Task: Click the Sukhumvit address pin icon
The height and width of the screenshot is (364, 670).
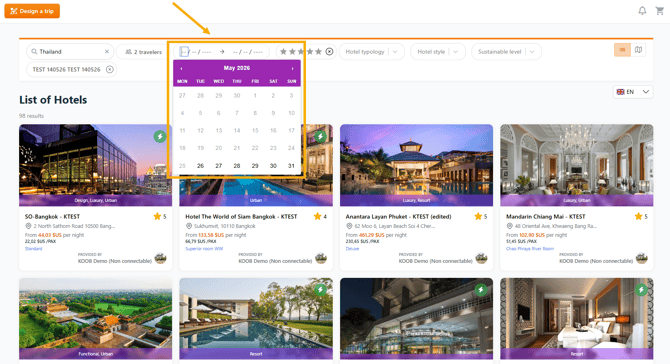Action: coord(188,226)
